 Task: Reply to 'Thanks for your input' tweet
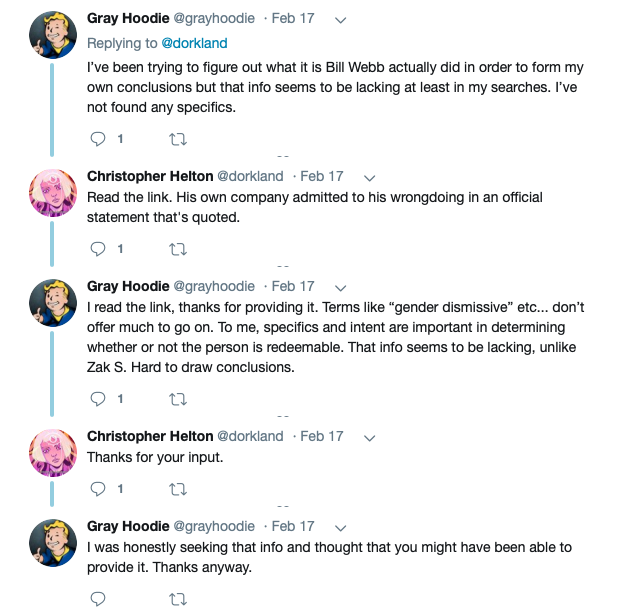pyautogui.click(x=98, y=489)
